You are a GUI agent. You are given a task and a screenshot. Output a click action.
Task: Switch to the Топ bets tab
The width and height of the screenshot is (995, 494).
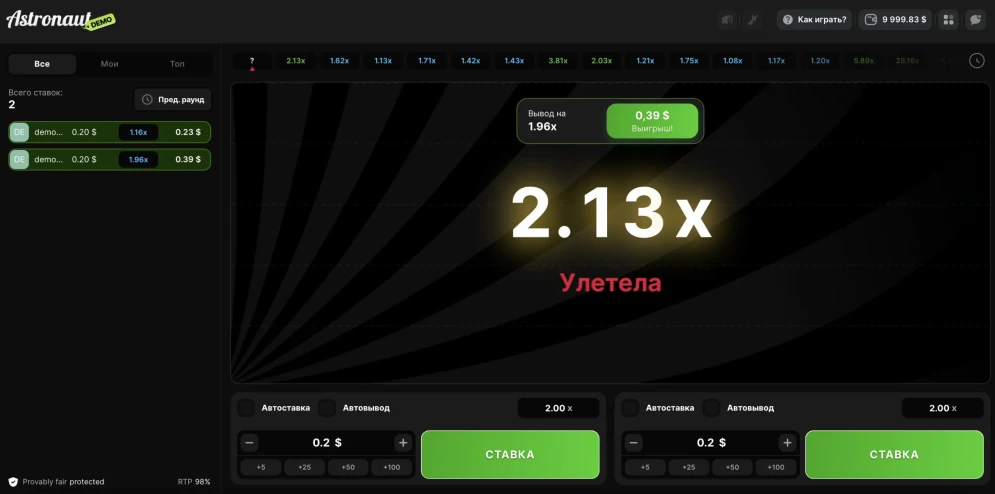[x=177, y=64]
